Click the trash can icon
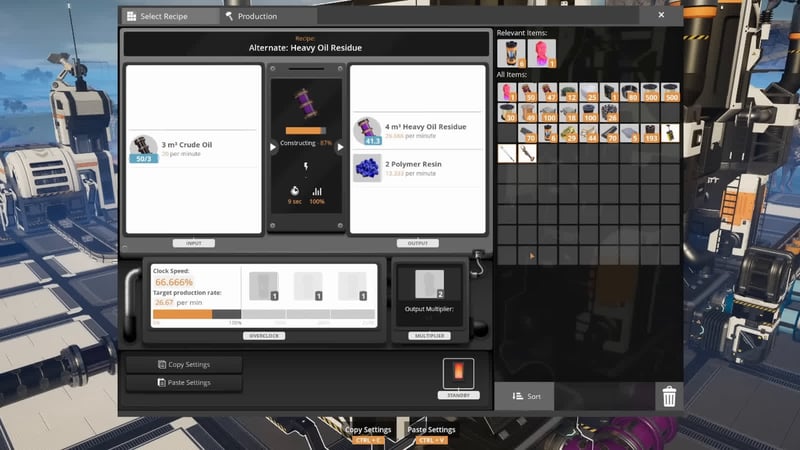800x450 pixels. point(669,396)
